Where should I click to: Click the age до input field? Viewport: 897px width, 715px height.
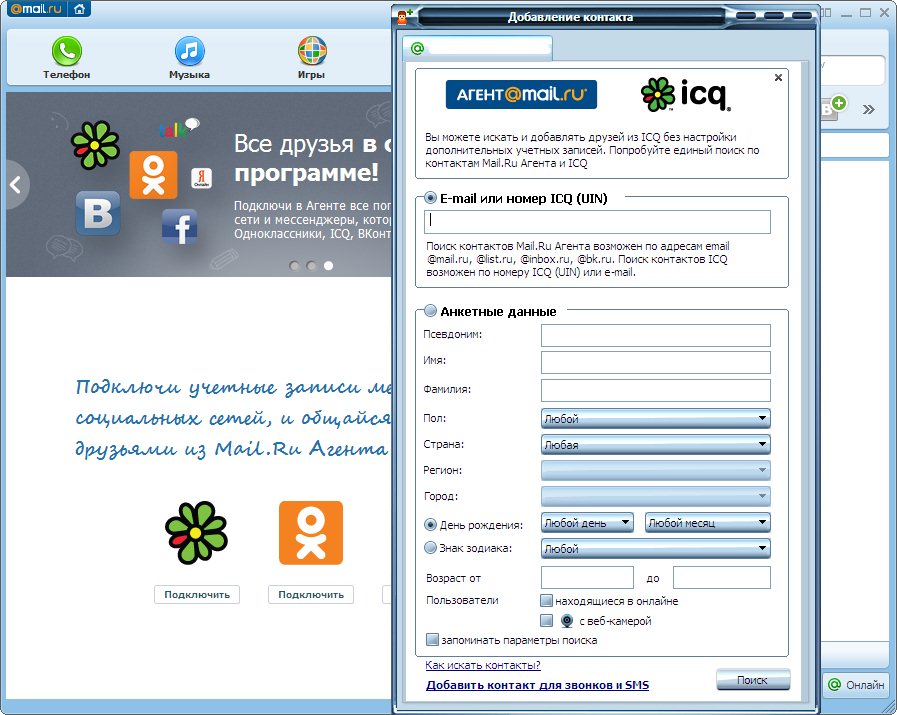(x=722, y=578)
